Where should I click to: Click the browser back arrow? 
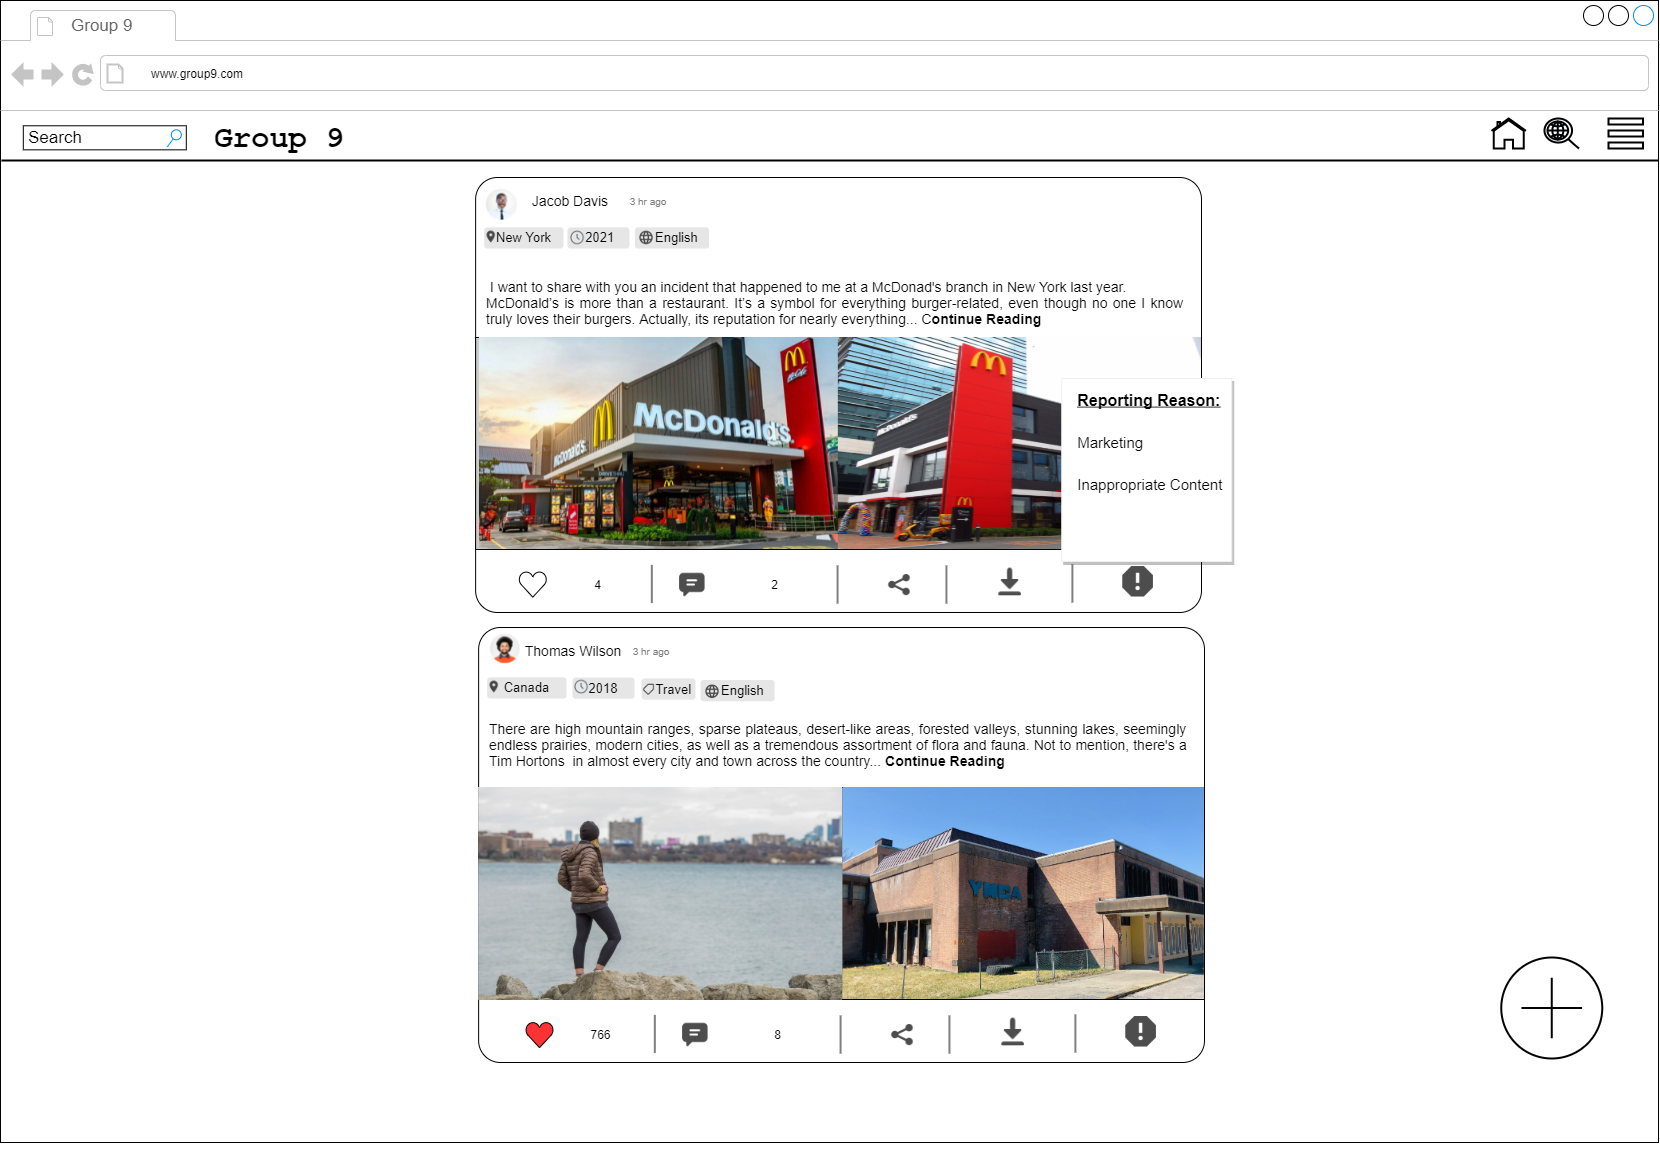click(23, 74)
